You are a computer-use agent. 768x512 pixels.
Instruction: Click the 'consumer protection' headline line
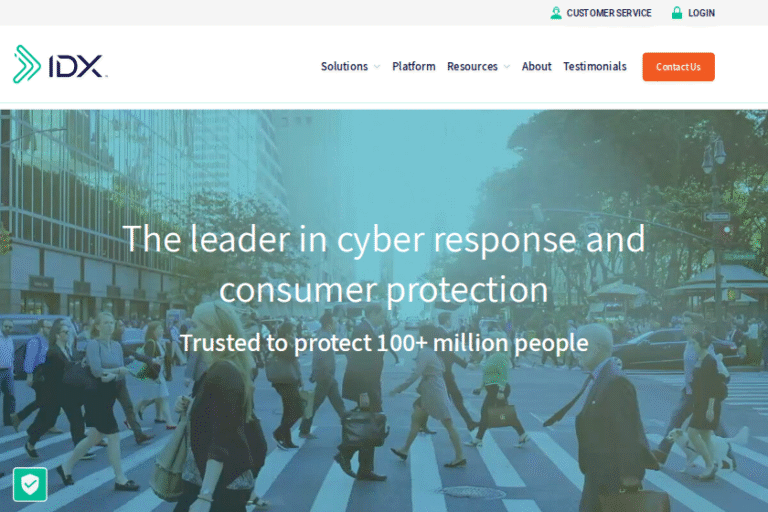point(384,290)
